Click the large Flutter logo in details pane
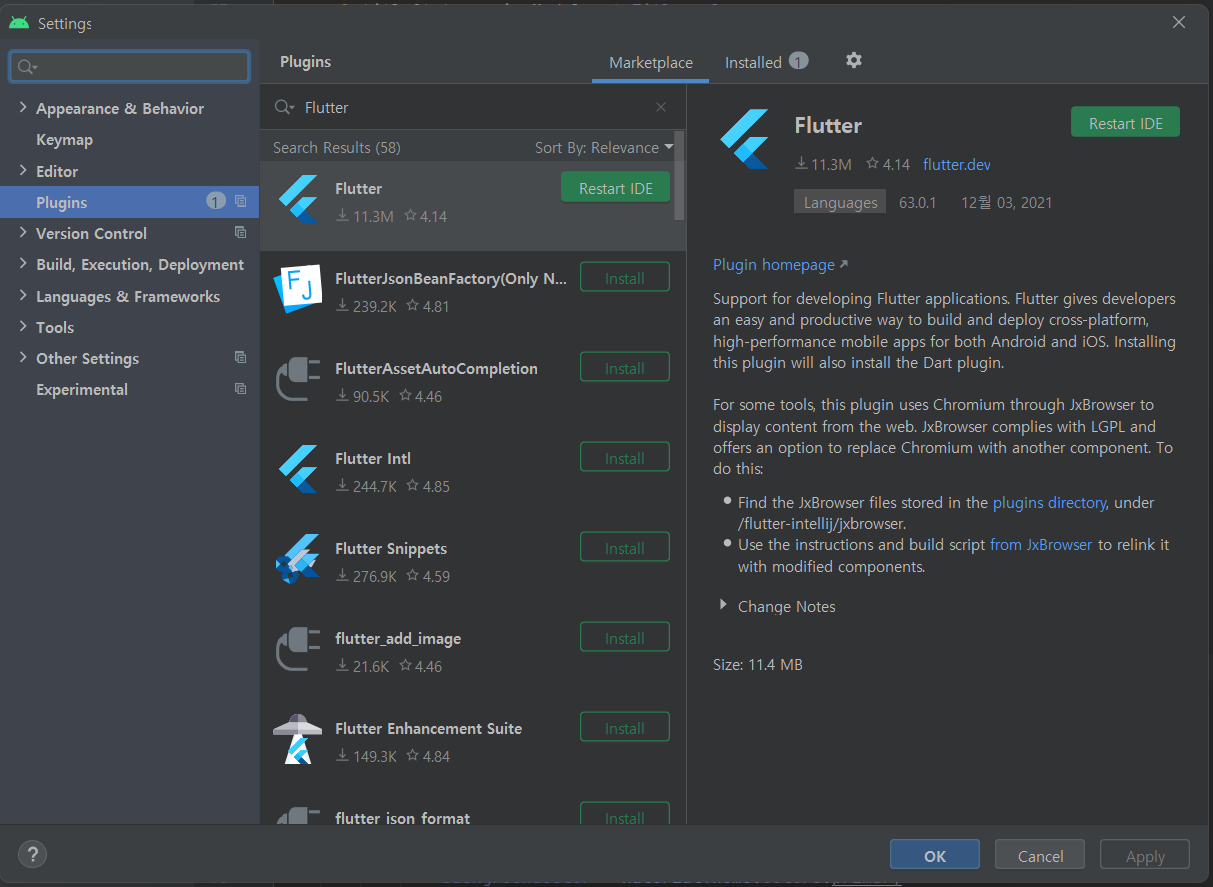Image resolution: width=1213 pixels, height=887 pixels. click(744, 139)
